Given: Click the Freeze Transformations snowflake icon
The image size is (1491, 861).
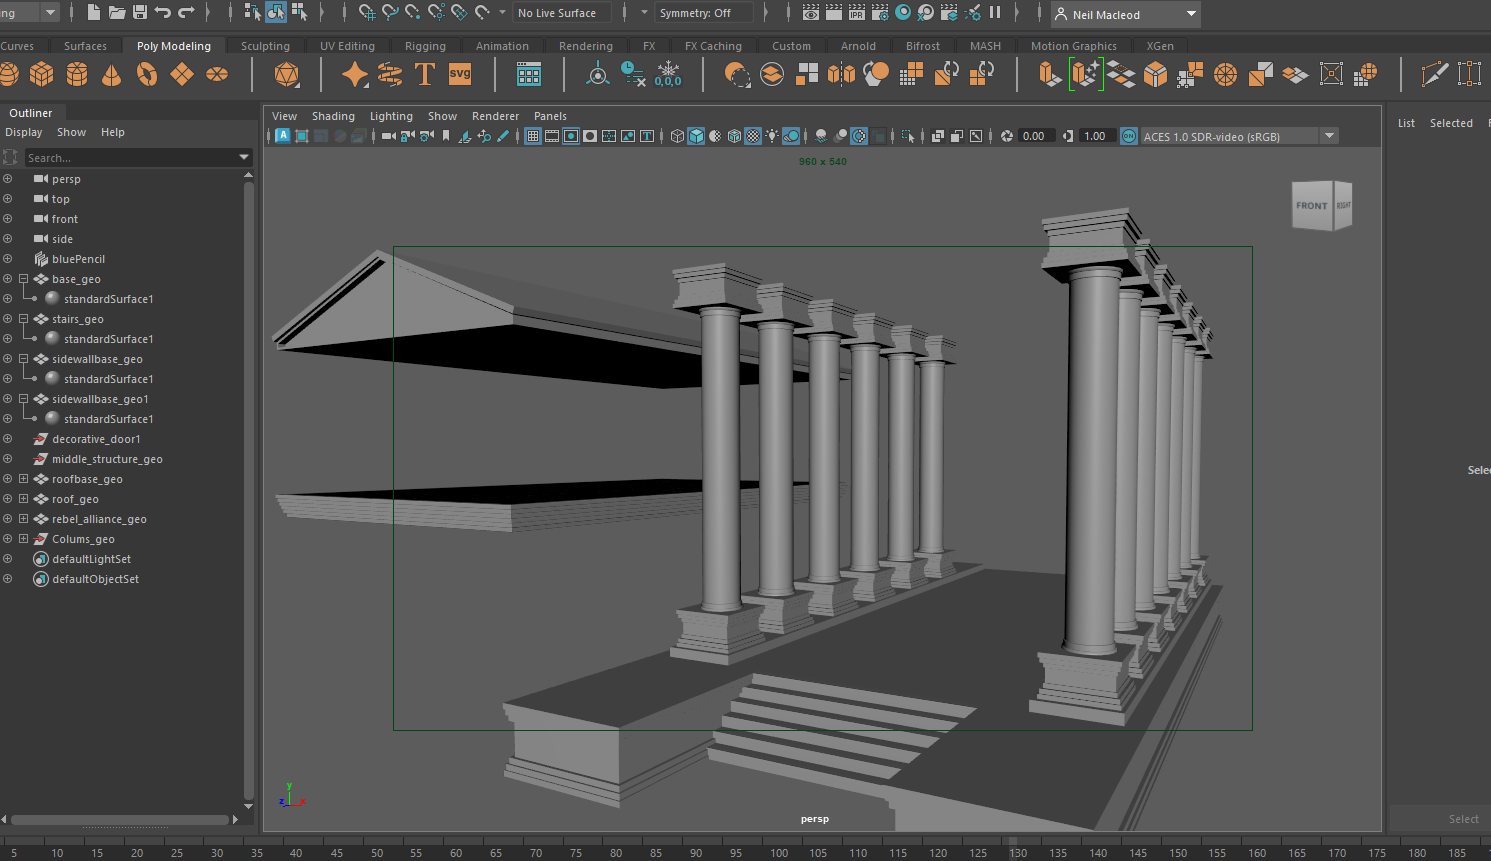Looking at the screenshot, I should (x=668, y=74).
